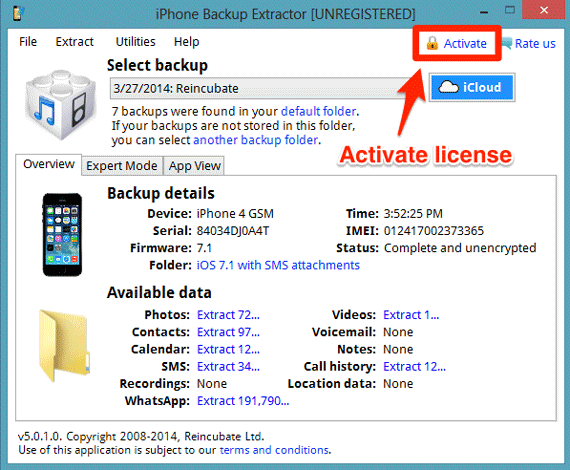Click the Available data heading
This screenshot has height=470, width=570.
[159, 293]
